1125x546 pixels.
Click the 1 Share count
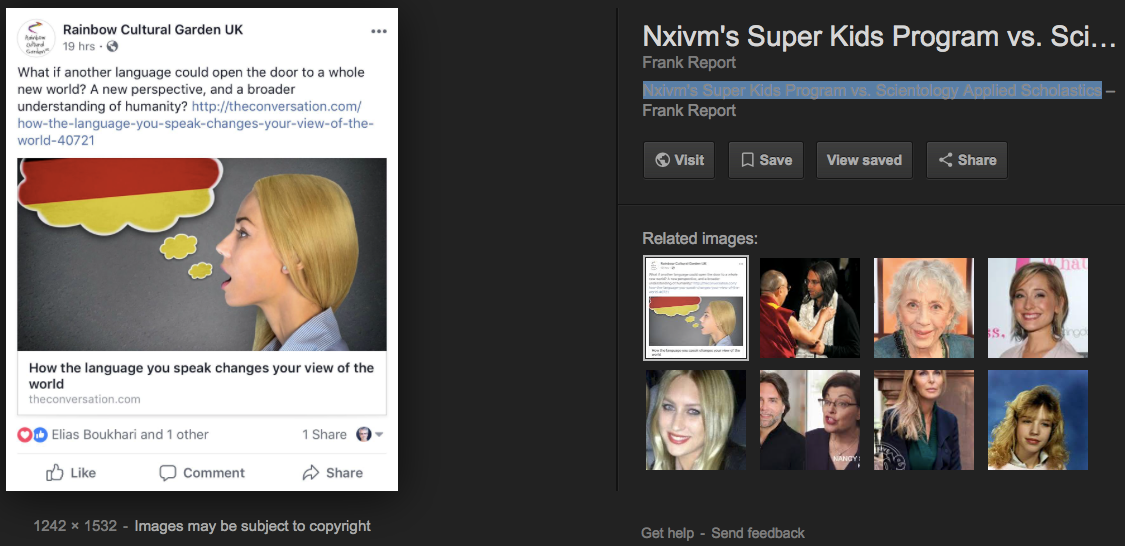[324, 435]
